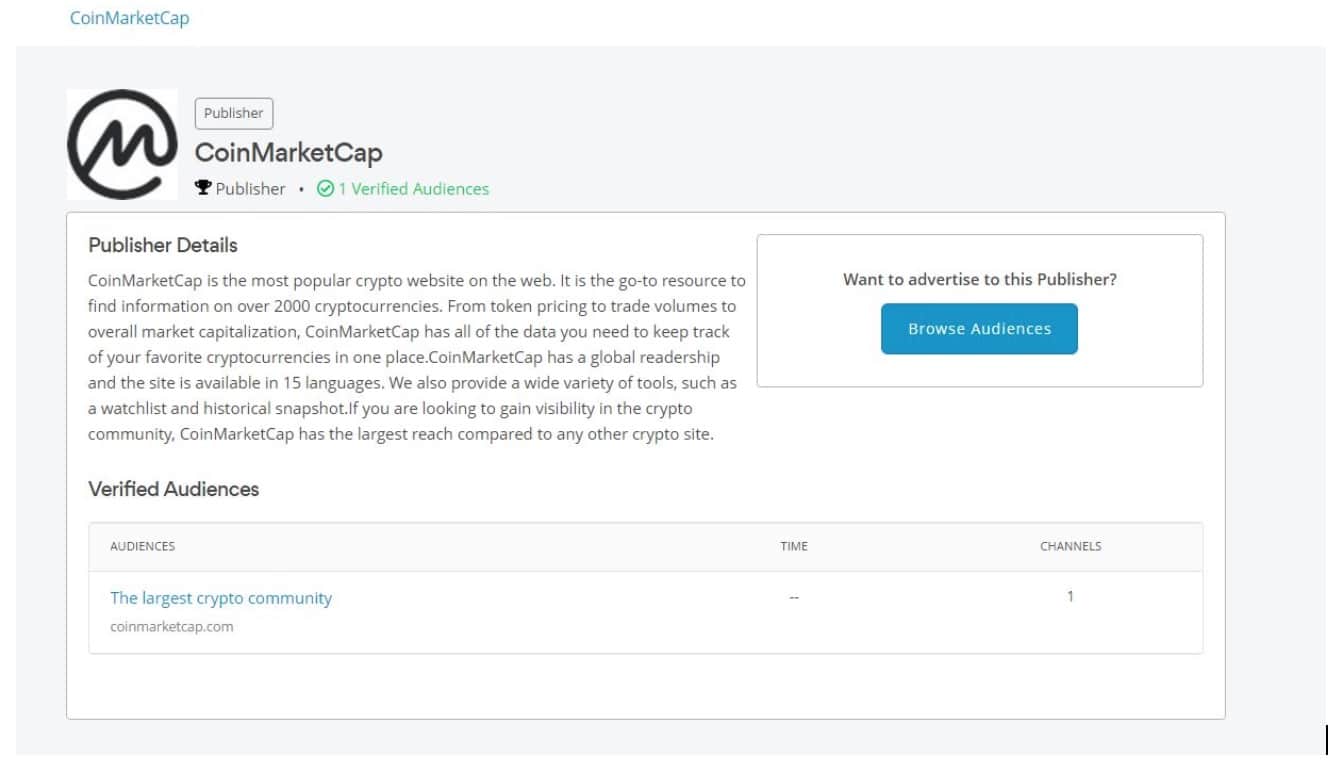Click the 'Want to advertise to this Publisher?' text
The height and width of the screenshot is (761, 1342).
(x=979, y=279)
